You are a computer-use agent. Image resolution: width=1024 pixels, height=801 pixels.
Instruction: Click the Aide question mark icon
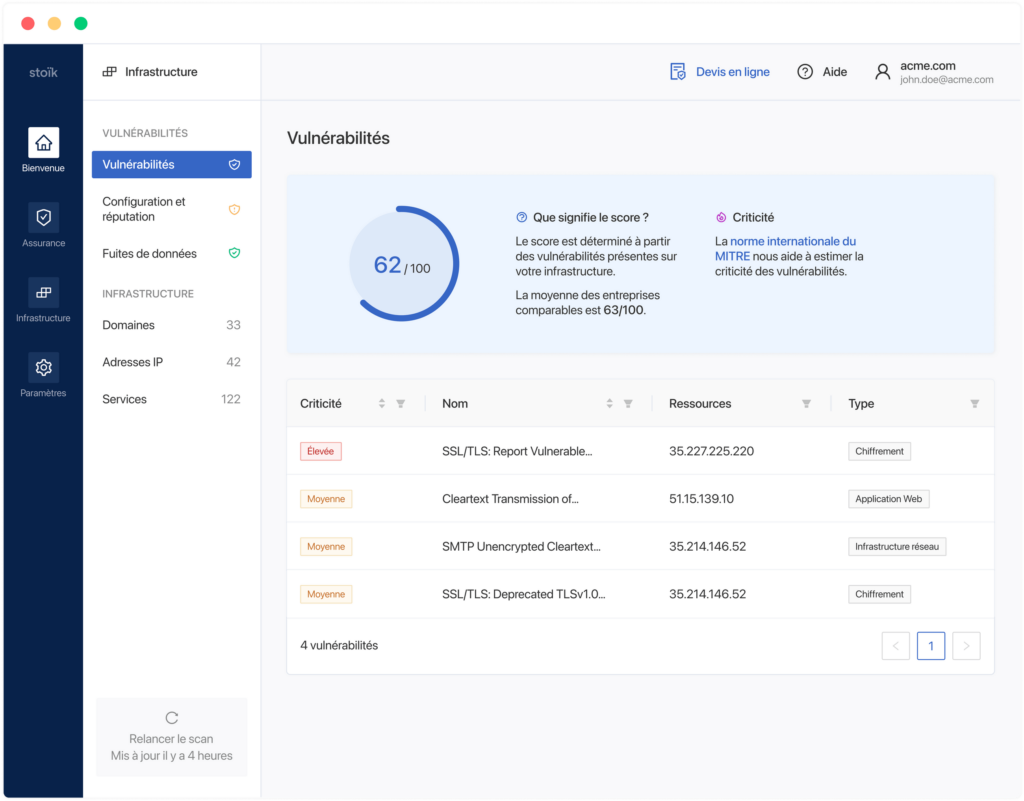(805, 72)
